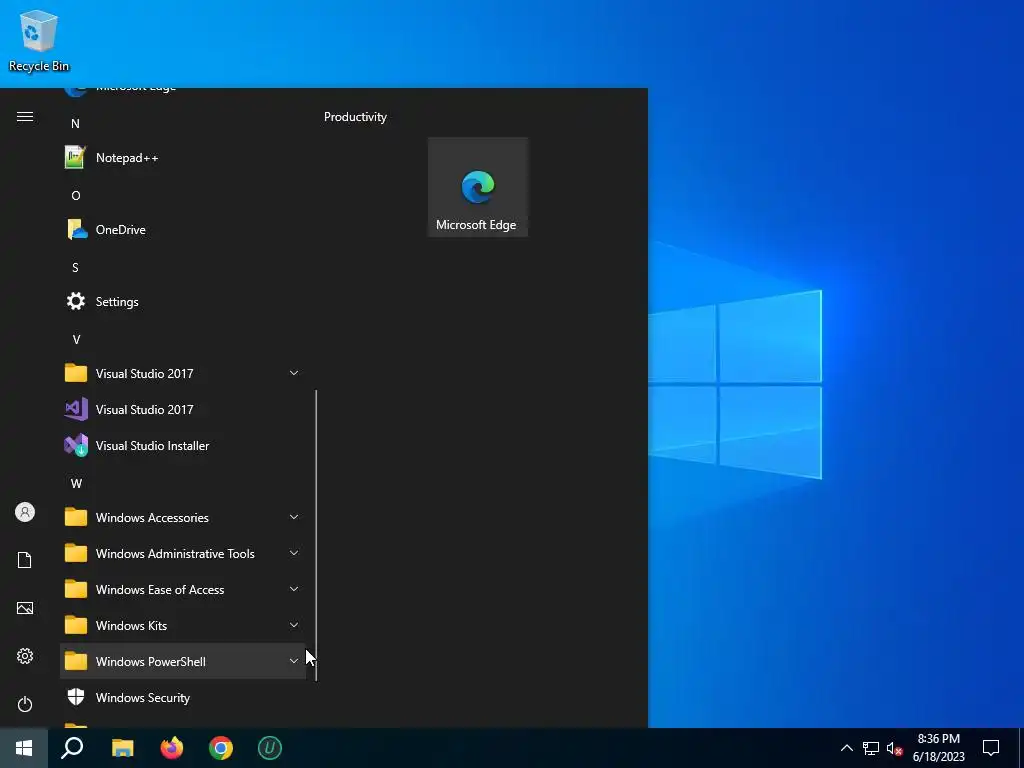This screenshot has width=1024, height=768.
Task: Launch Google Chrome from the taskbar
Action: 221,748
